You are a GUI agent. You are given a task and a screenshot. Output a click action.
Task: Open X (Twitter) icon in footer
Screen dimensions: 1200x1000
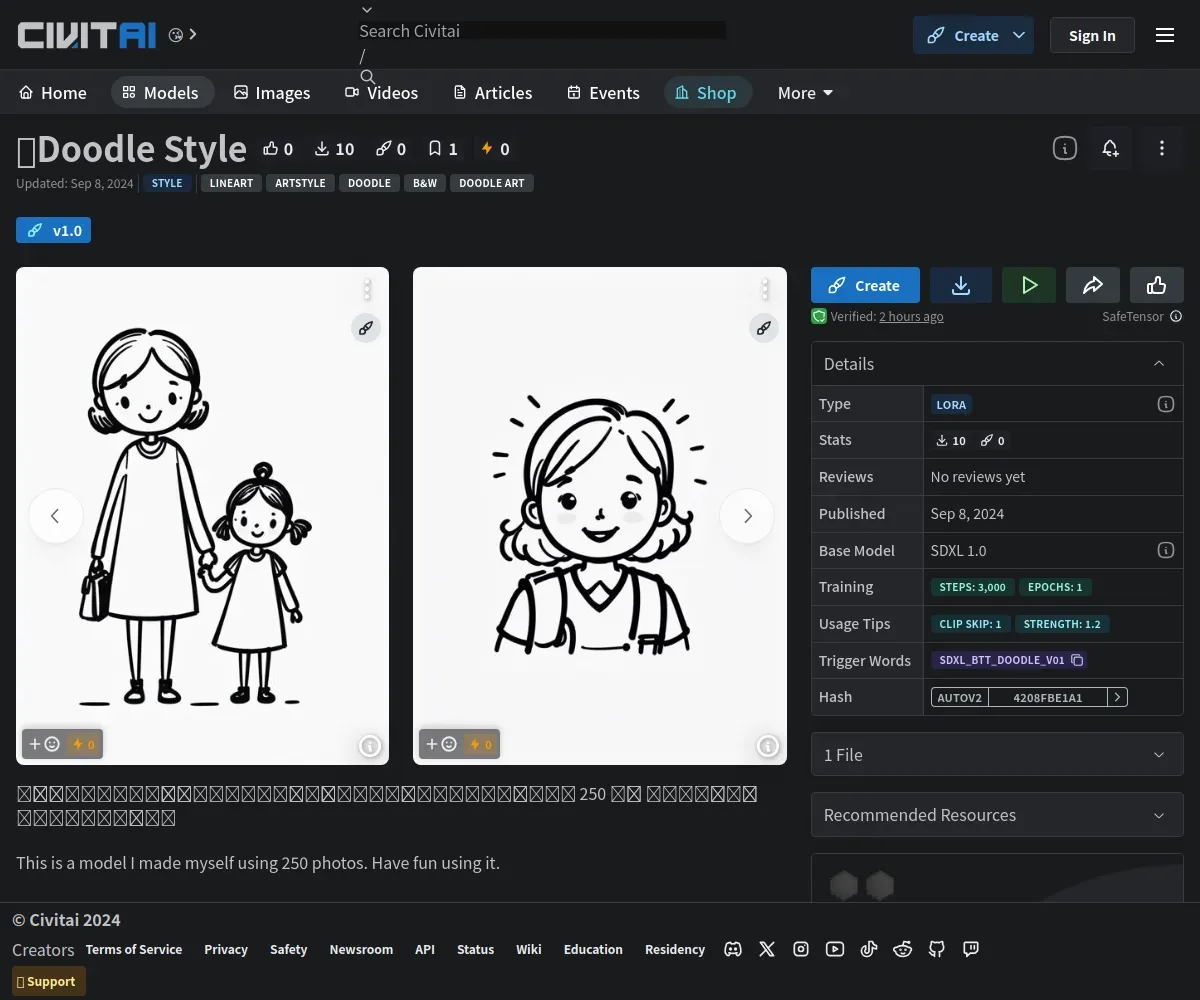(x=767, y=949)
